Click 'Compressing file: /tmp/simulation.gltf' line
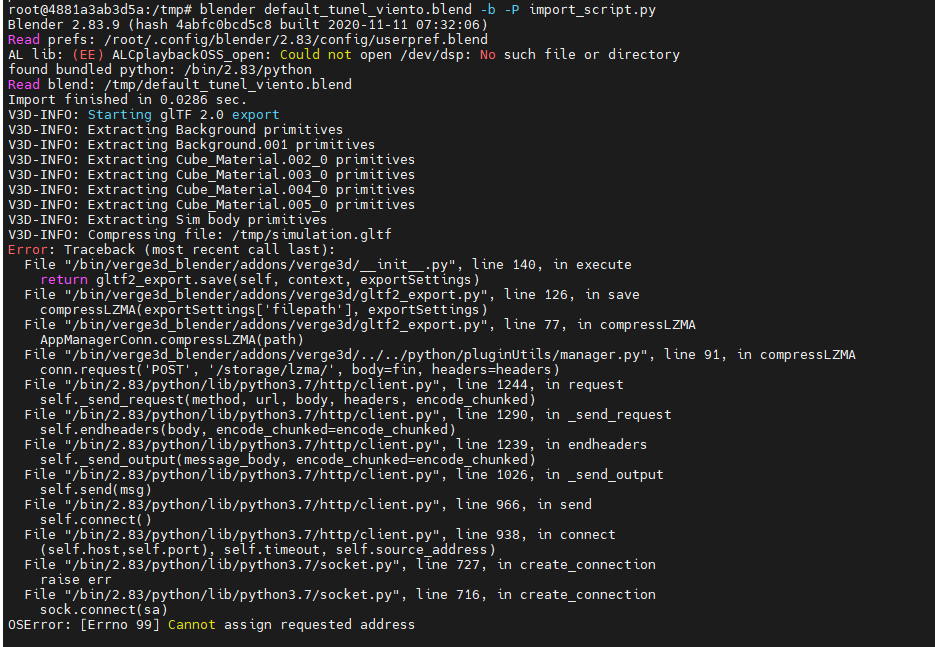The width and height of the screenshot is (935, 647). [200, 234]
